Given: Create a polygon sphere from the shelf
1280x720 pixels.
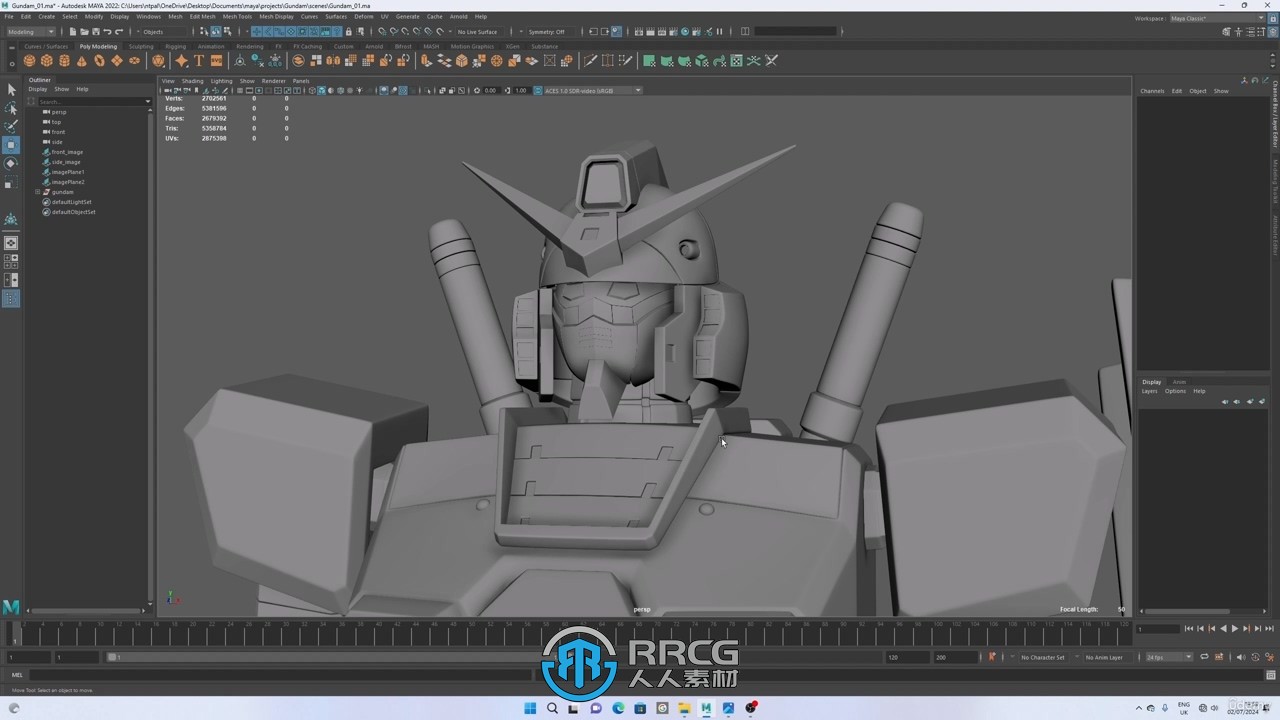Looking at the screenshot, I should (30, 61).
